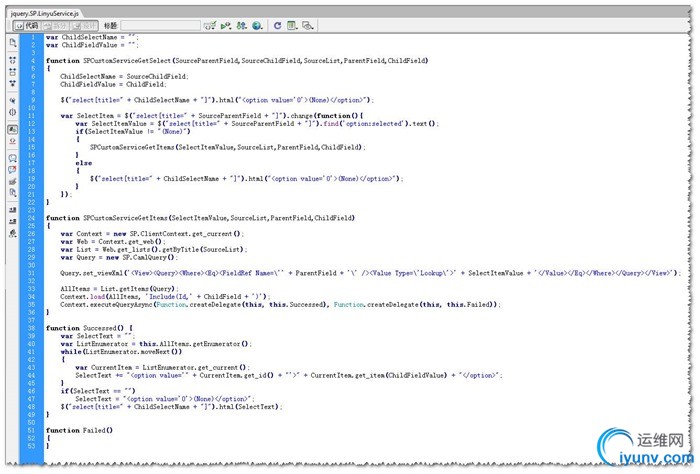The height and width of the screenshot is (474, 700).
Task: Click the Apply Comment speech bubble icon
Action: coord(12,158)
